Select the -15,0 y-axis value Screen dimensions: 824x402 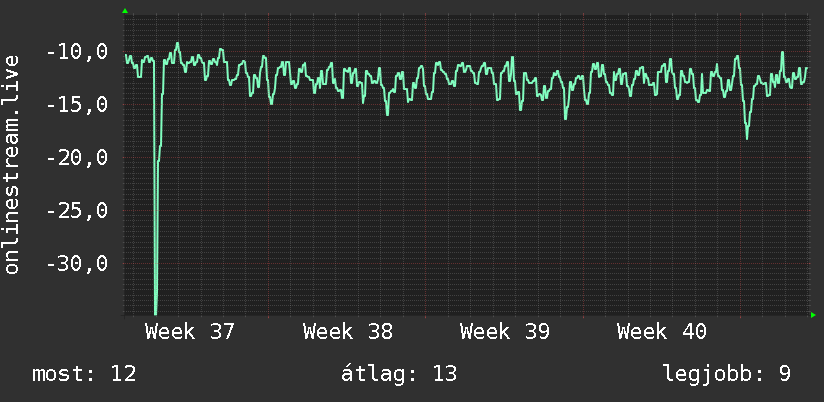[77, 105]
